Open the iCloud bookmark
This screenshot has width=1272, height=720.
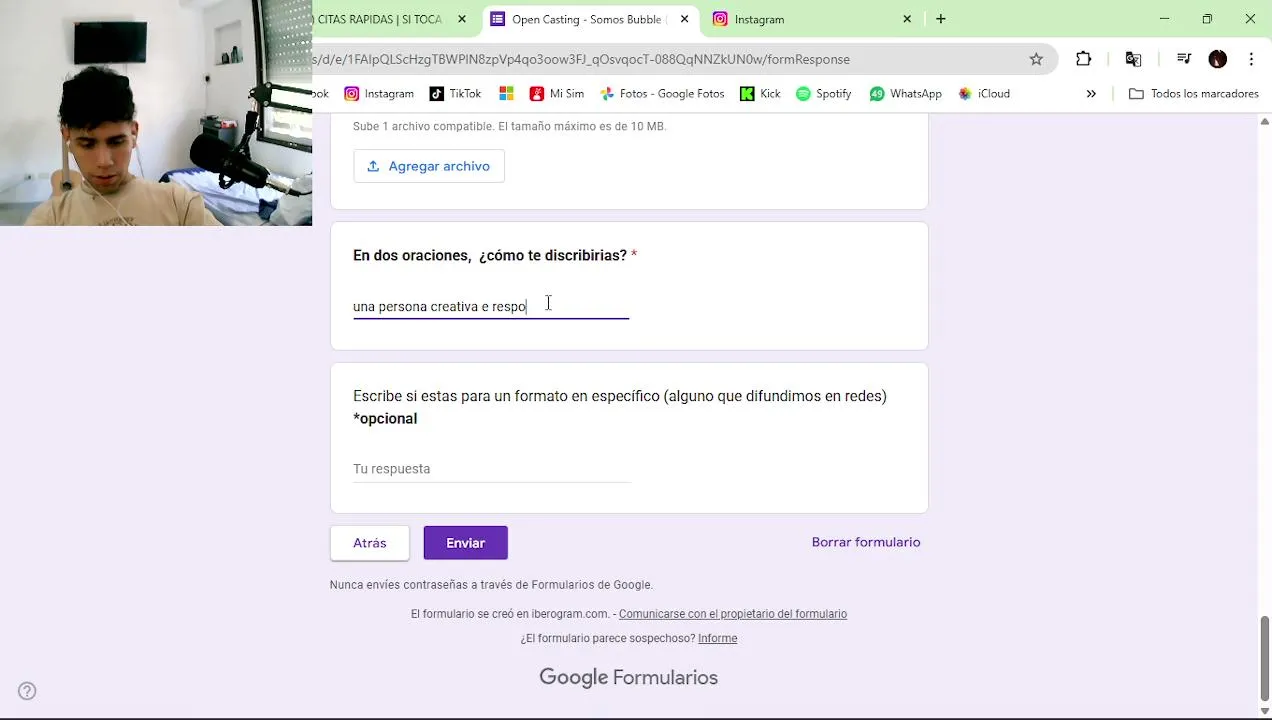(984, 93)
